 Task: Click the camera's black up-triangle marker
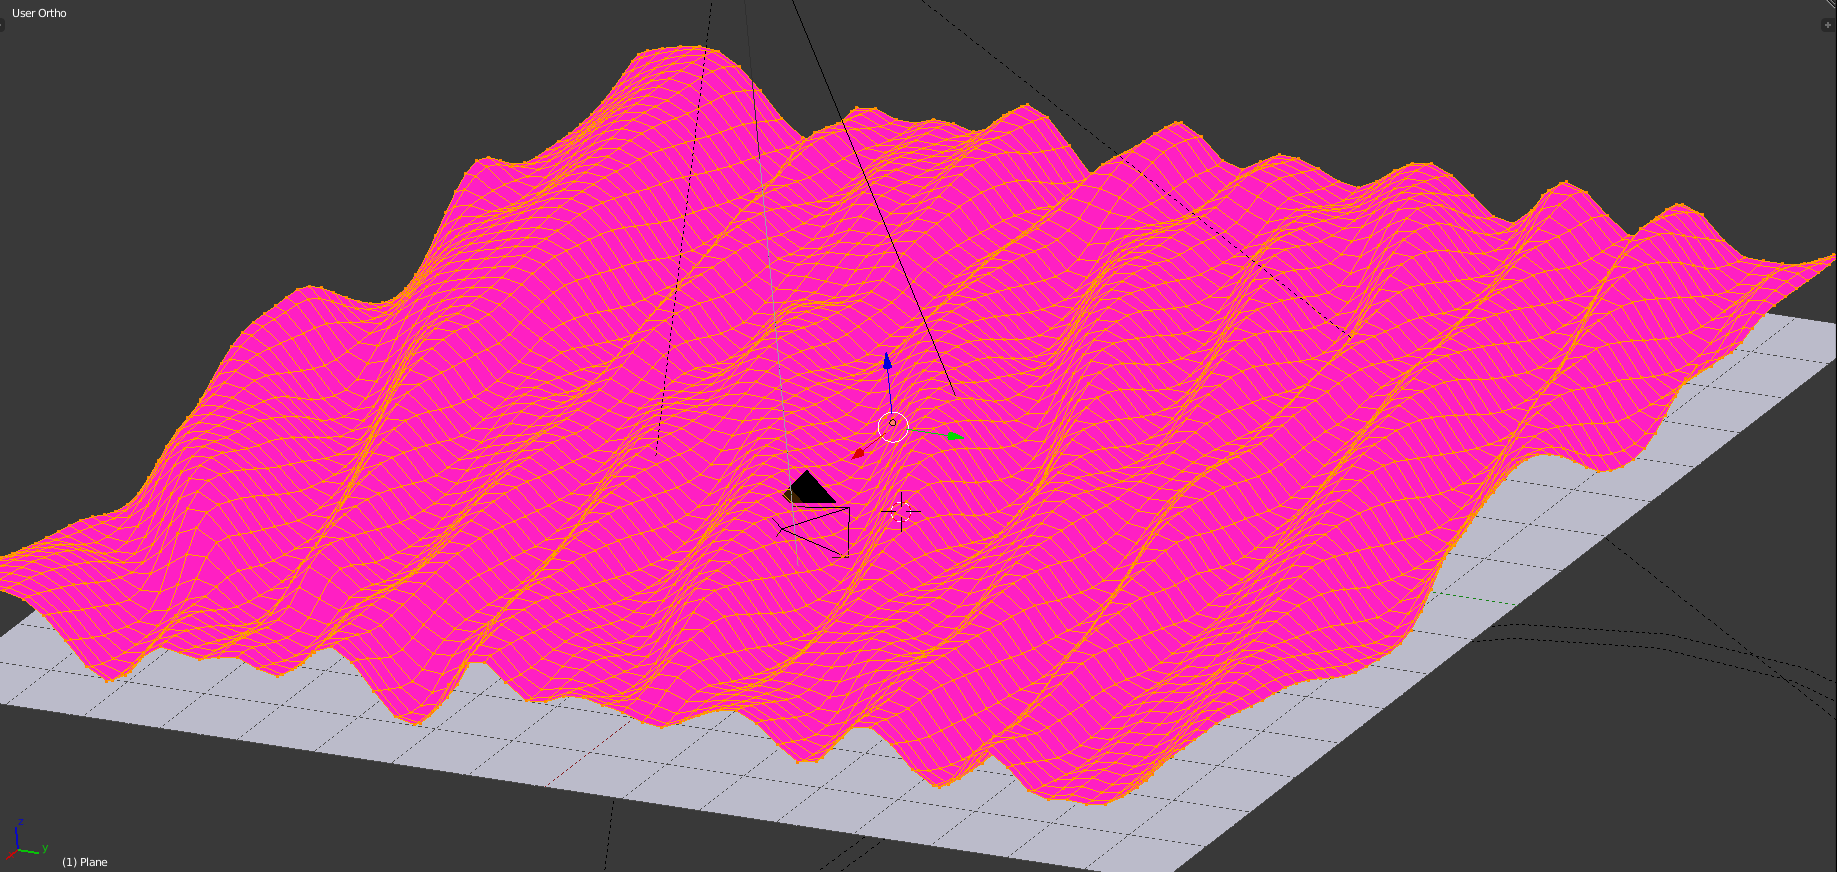tap(809, 487)
